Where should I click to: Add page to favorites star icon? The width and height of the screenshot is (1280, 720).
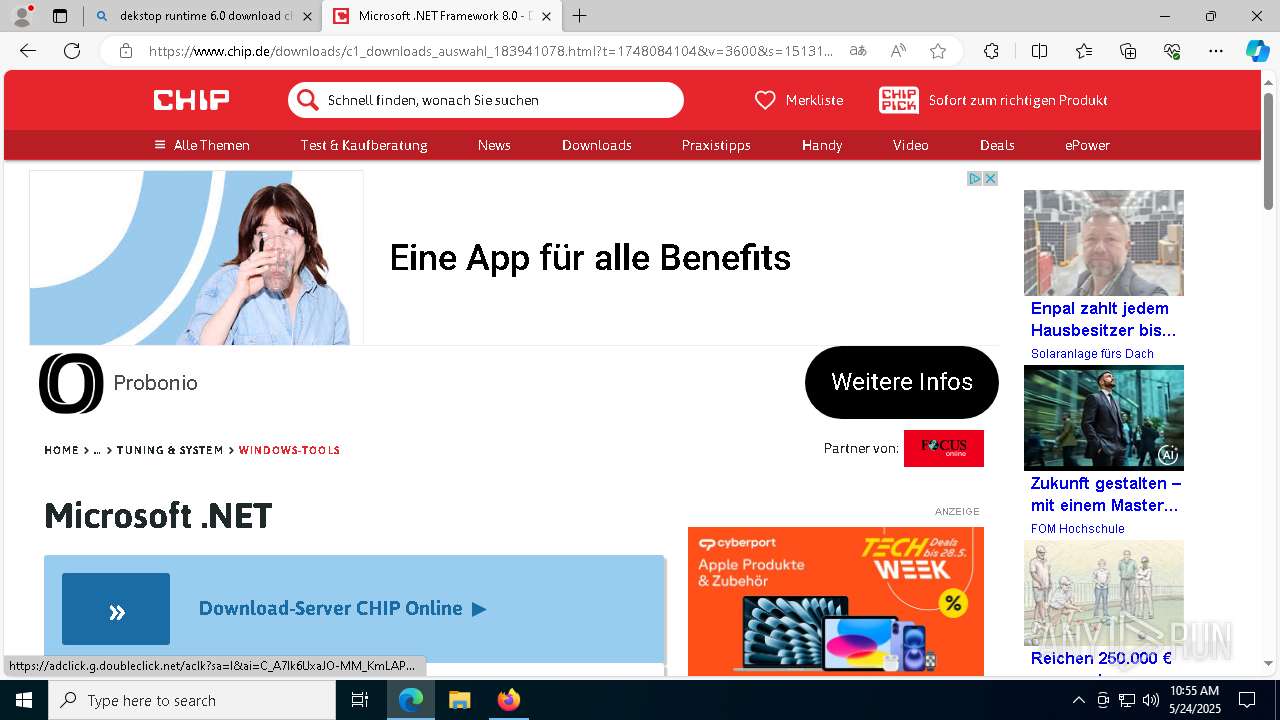pyautogui.click(x=938, y=51)
